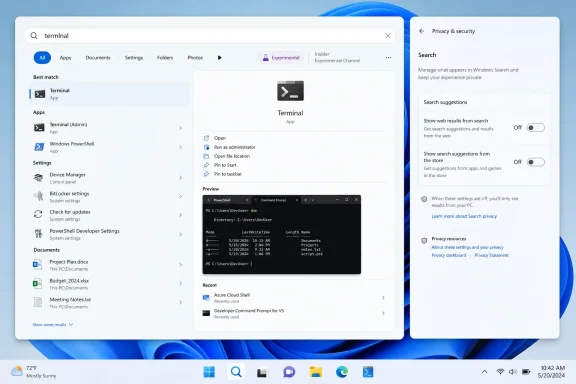Open About these settings and your privacy
Image resolution: width=576 pixels, height=384 pixels.
tap(467, 247)
